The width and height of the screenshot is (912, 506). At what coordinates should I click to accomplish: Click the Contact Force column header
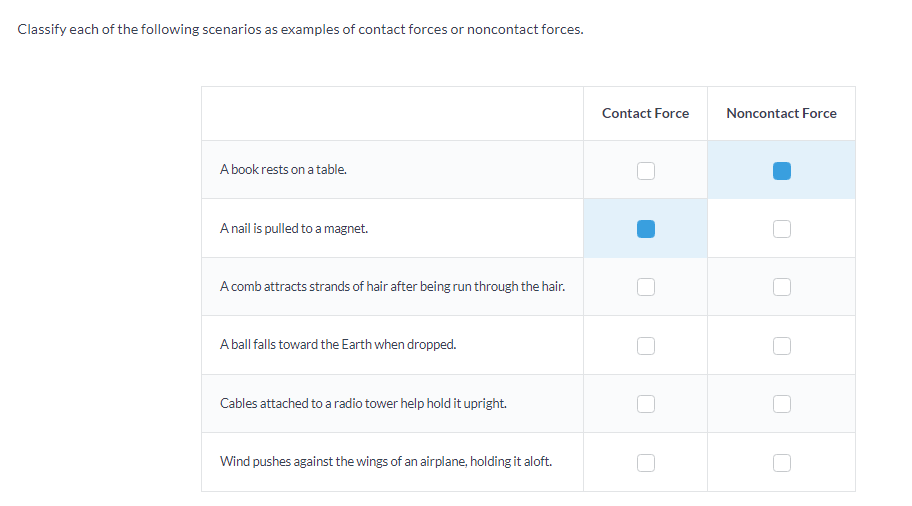pos(645,113)
